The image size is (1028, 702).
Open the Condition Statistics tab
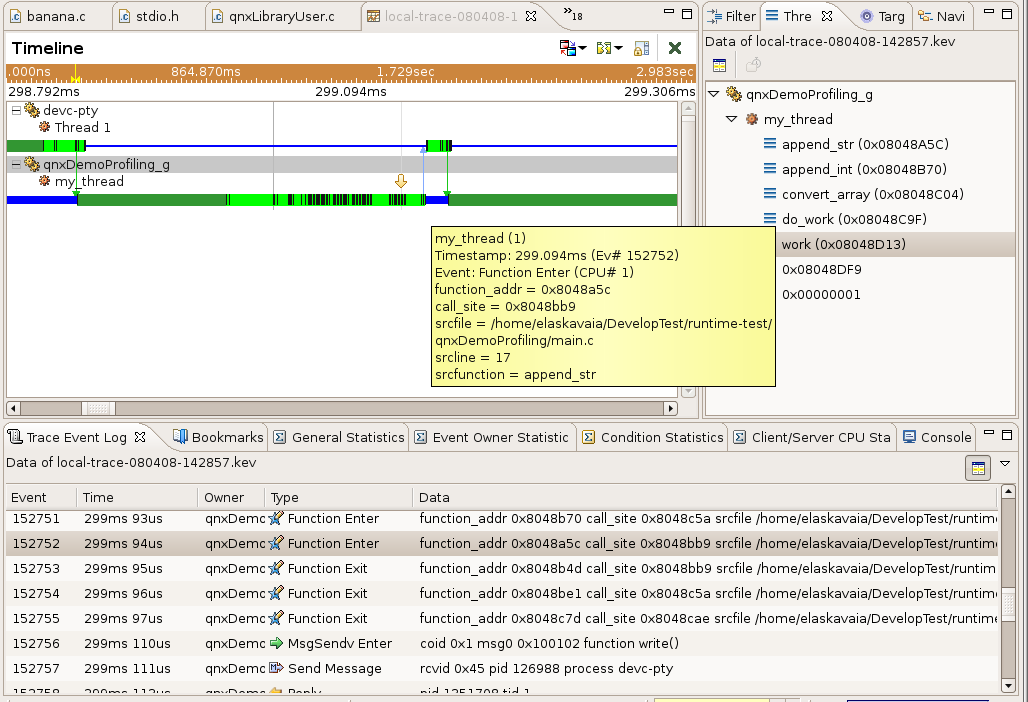[x=652, y=437]
